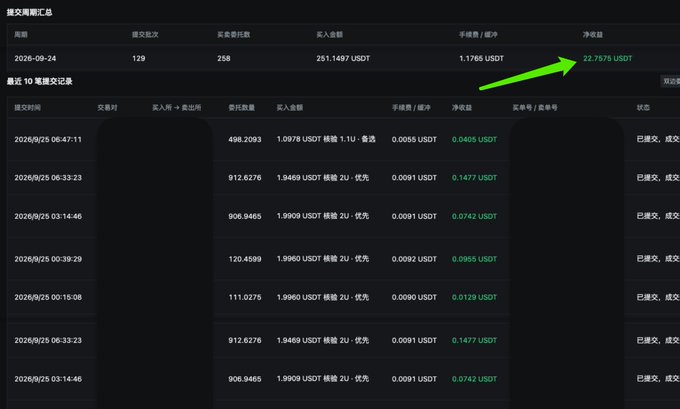
Task: Select the 提交时间 column header
Action: coord(27,108)
